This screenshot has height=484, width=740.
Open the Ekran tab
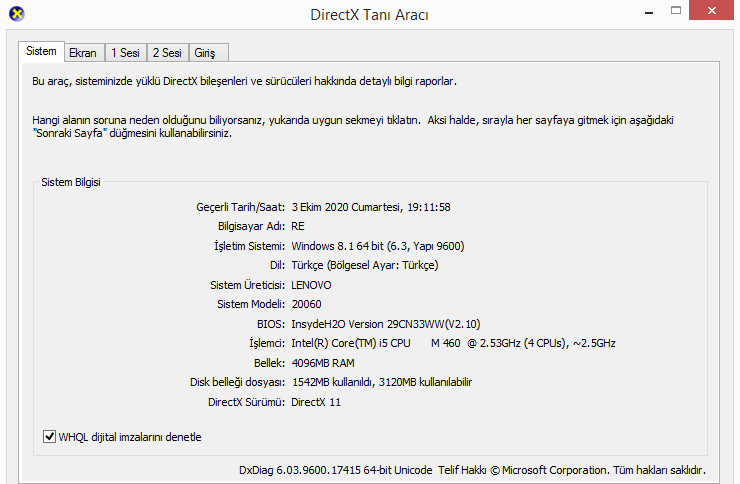click(83, 53)
